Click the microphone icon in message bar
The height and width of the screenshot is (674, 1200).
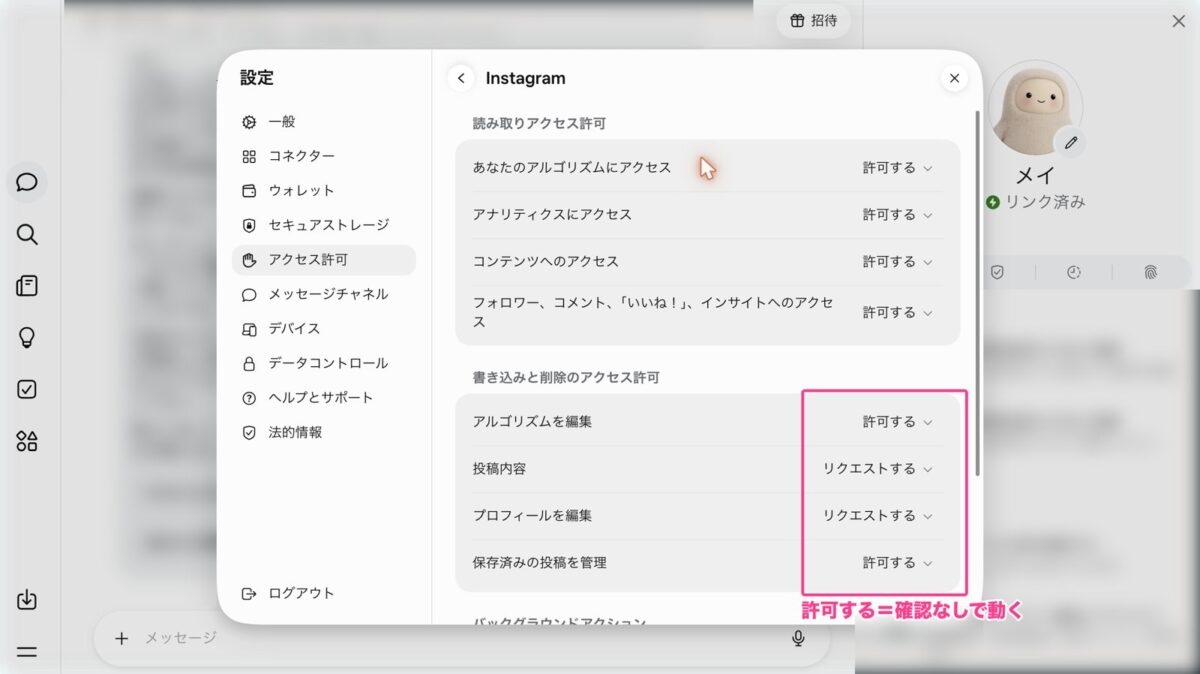798,638
